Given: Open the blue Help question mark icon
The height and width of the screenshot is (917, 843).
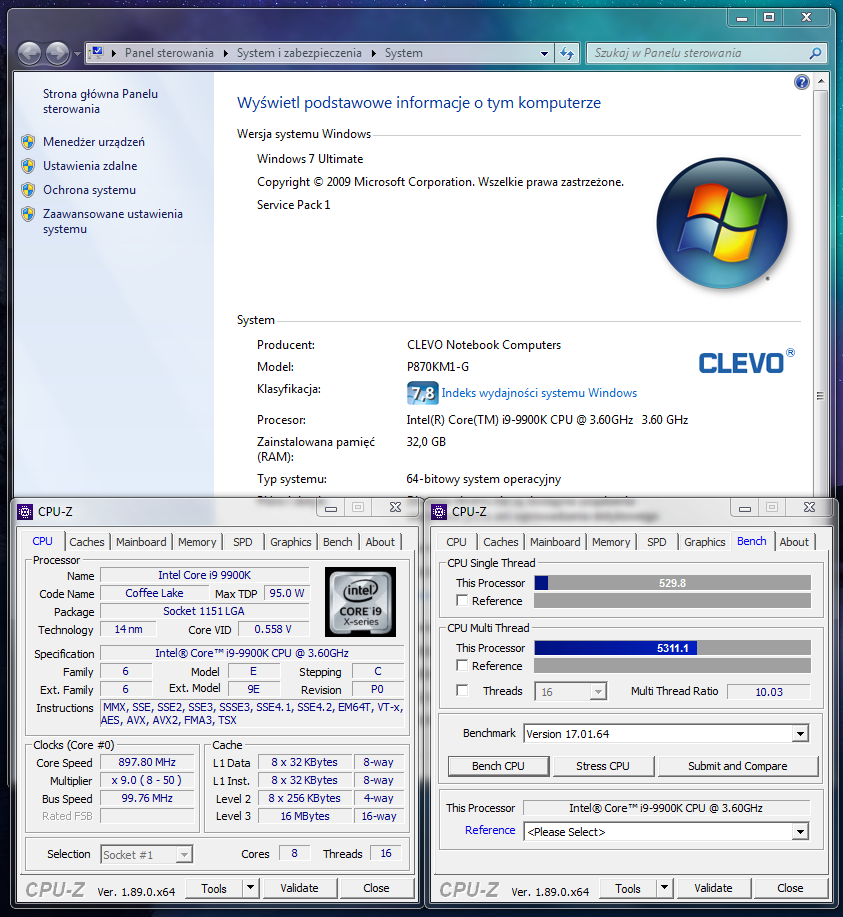Looking at the screenshot, I should click(x=801, y=82).
